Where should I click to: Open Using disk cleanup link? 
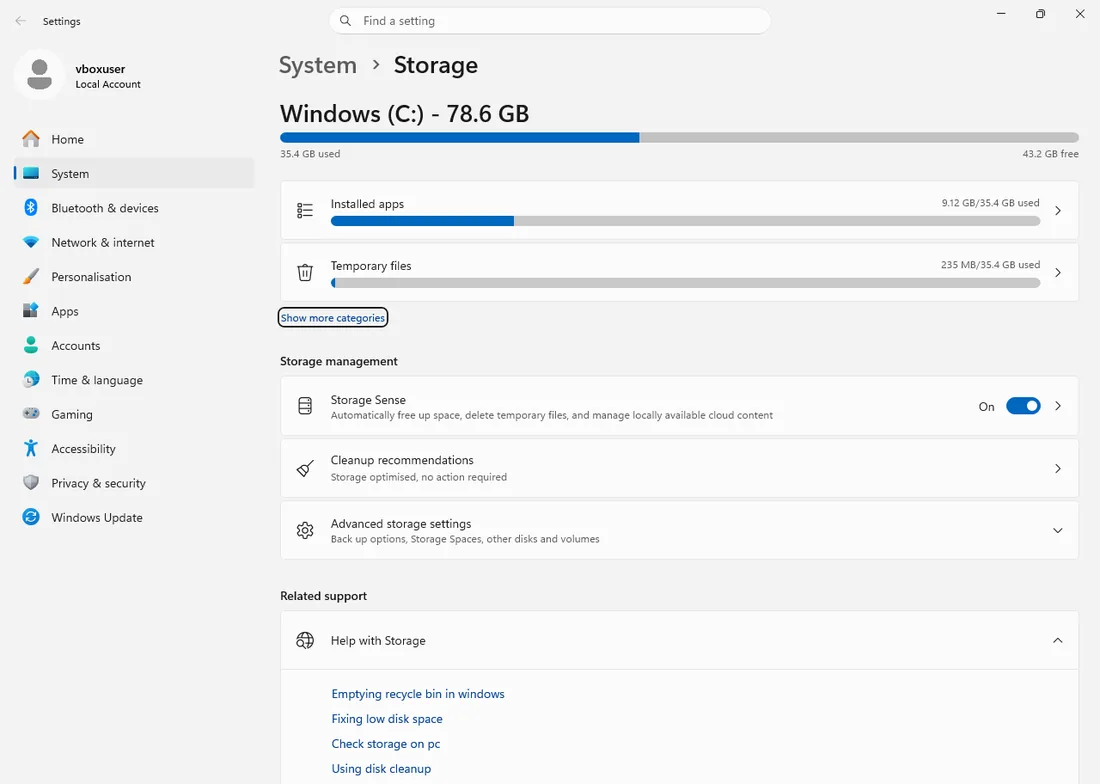click(x=381, y=769)
